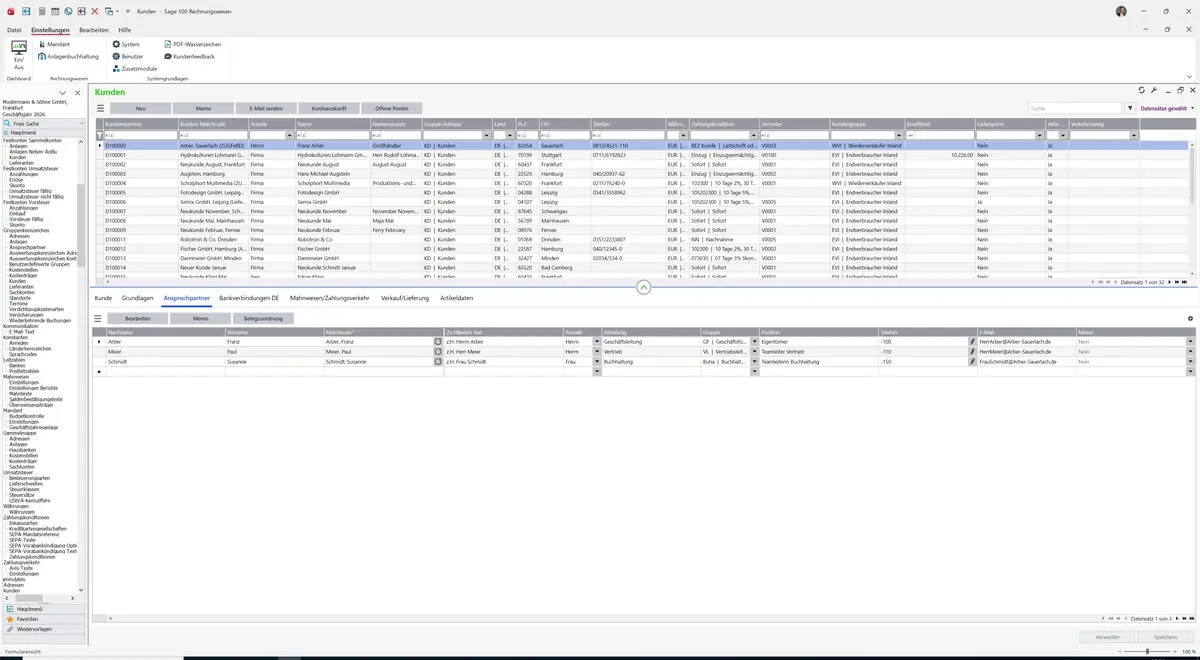
Task: Open Kundenfeedback in the ribbon
Action: (x=189, y=57)
